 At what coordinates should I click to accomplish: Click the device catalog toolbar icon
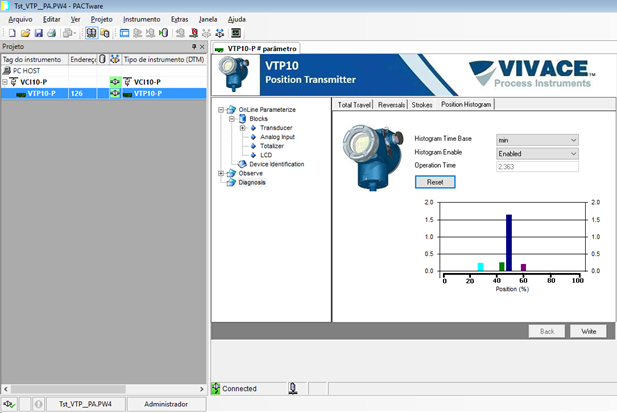click(x=105, y=33)
